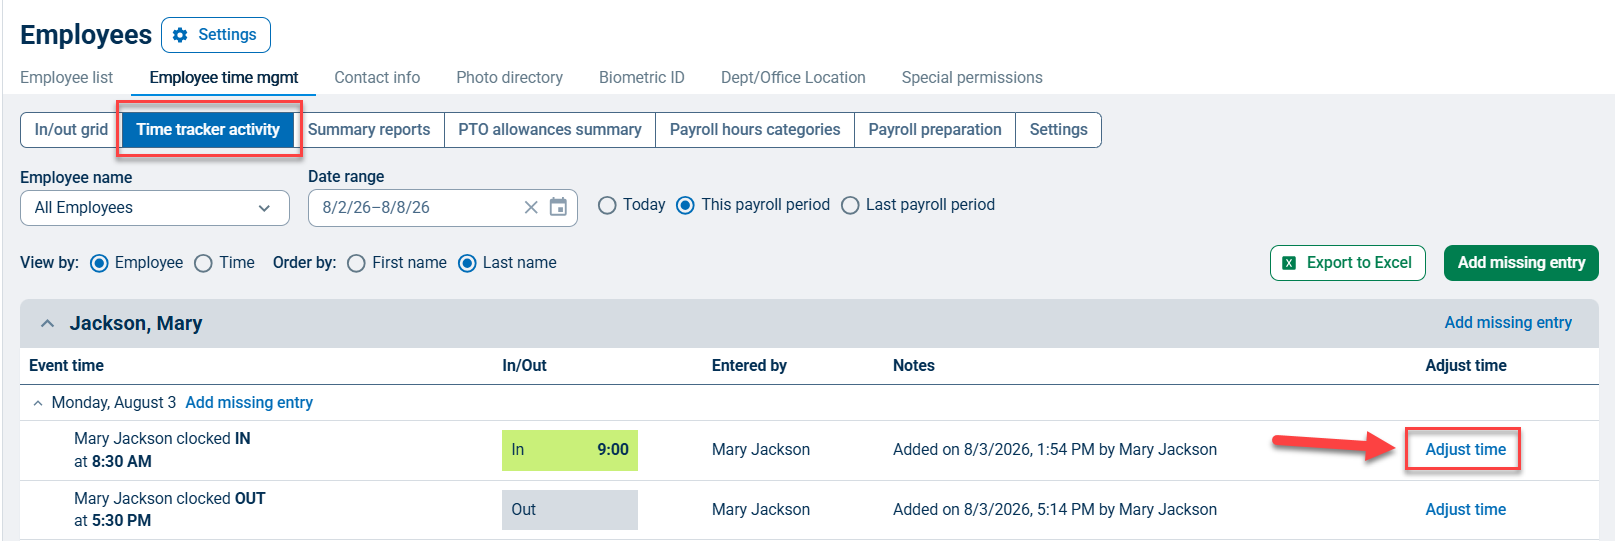This screenshot has height=541, width=1615.
Task: Click the green In 9:00 status badge
Action: tap(570, 450)
